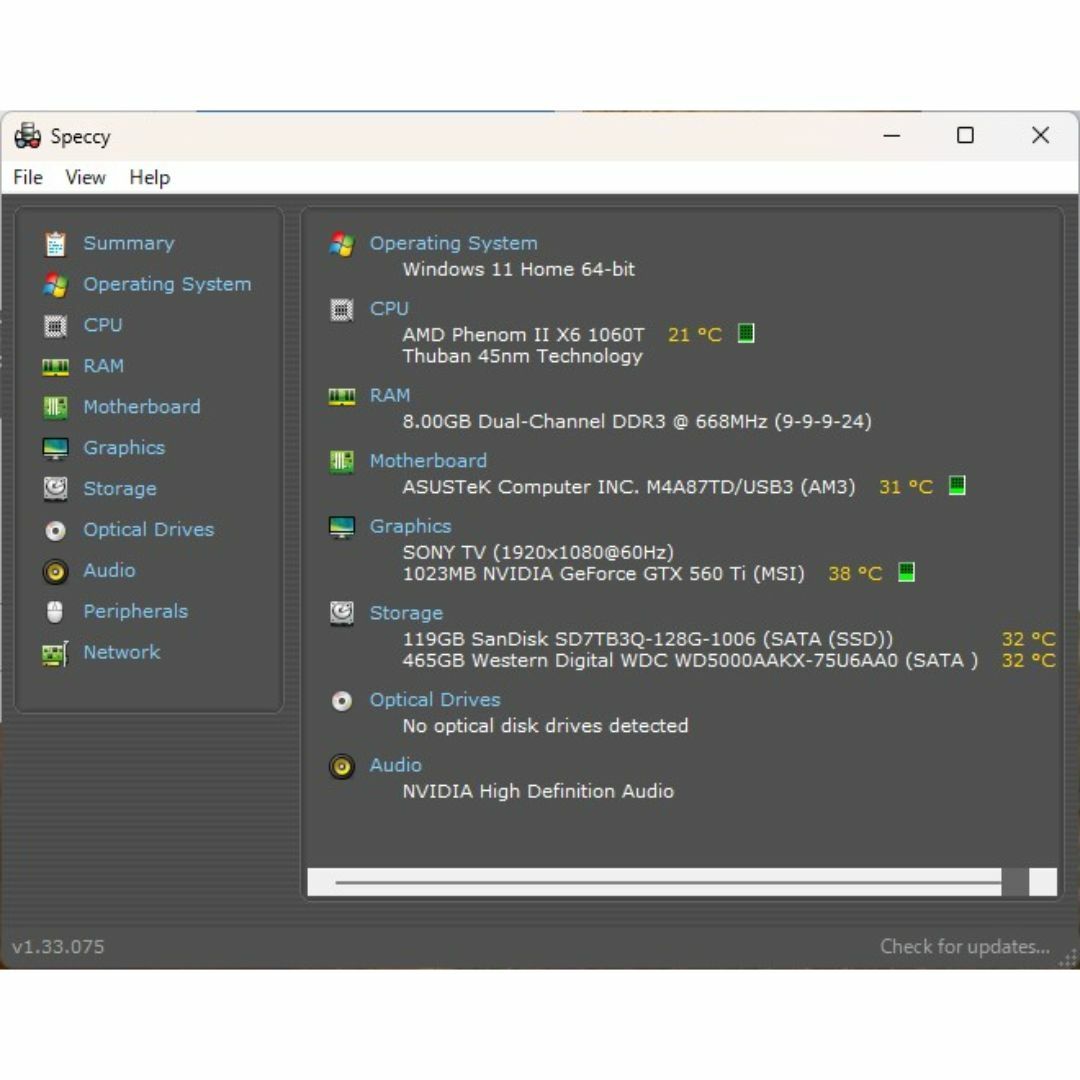Maximize the Speccy window

pos(966,135)
